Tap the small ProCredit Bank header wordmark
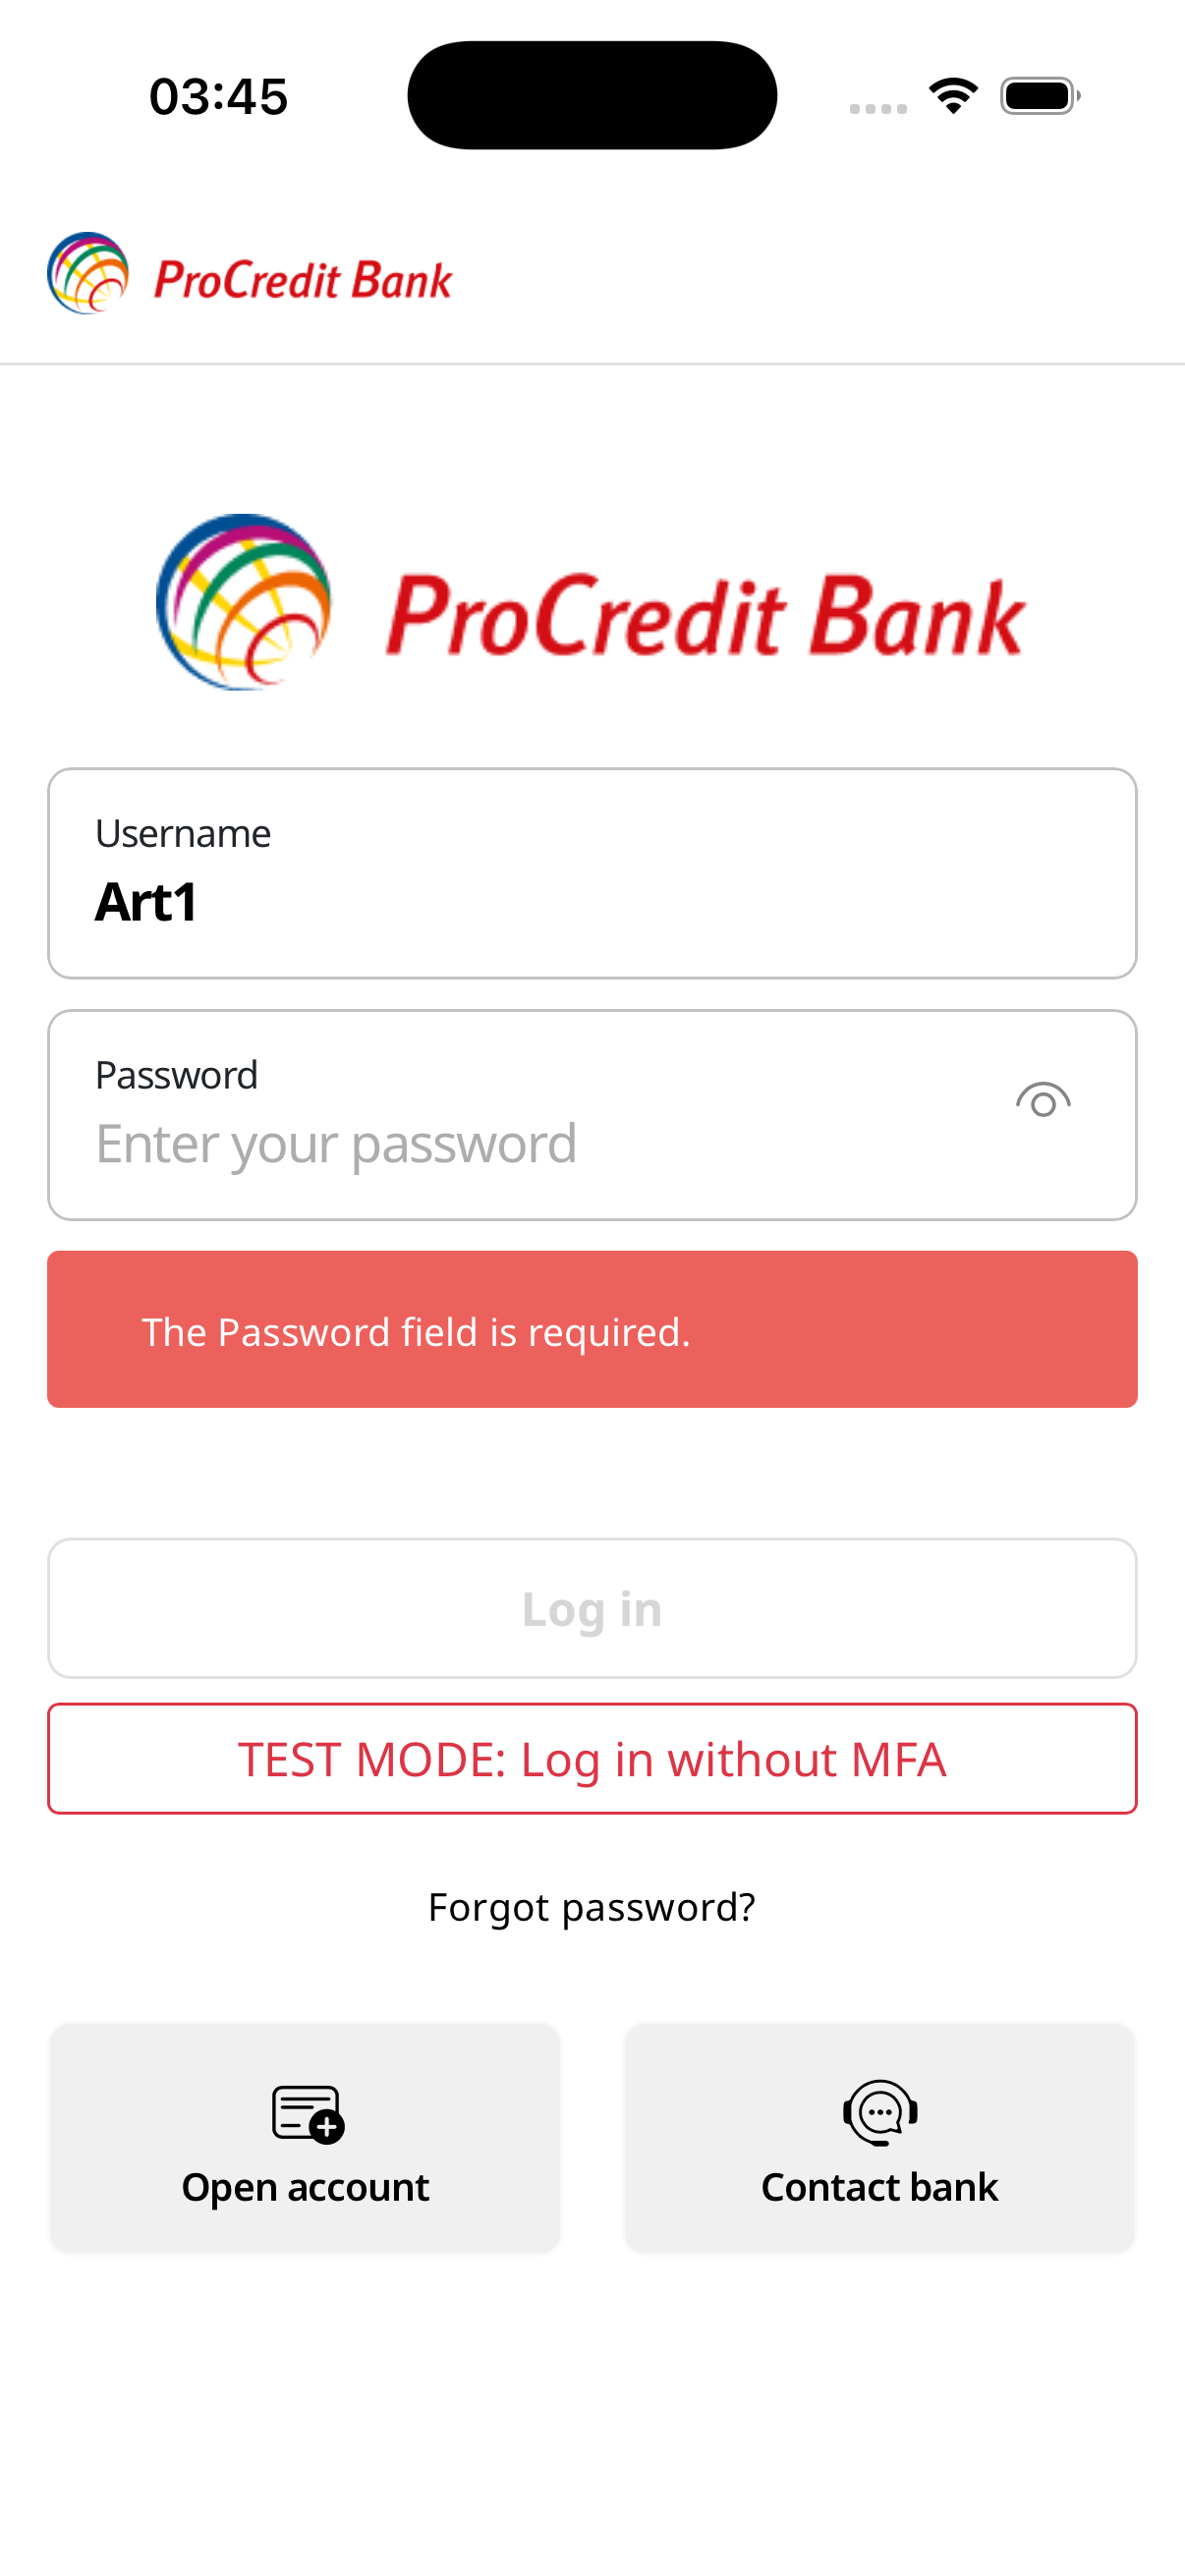This screenshot has width=1185, height=2576. pos(302,280)
